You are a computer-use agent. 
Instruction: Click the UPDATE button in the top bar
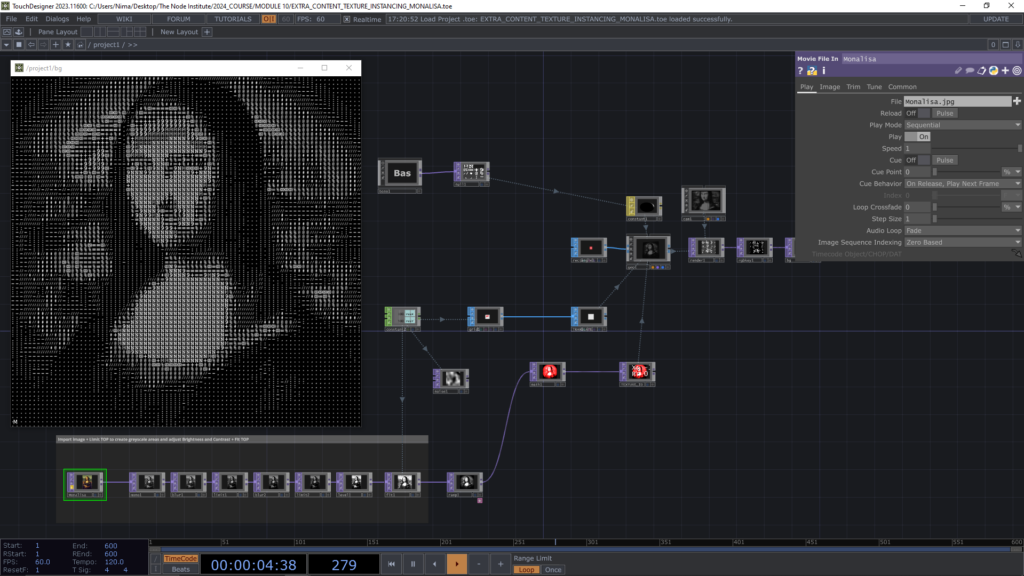click(x=996, y=19)
